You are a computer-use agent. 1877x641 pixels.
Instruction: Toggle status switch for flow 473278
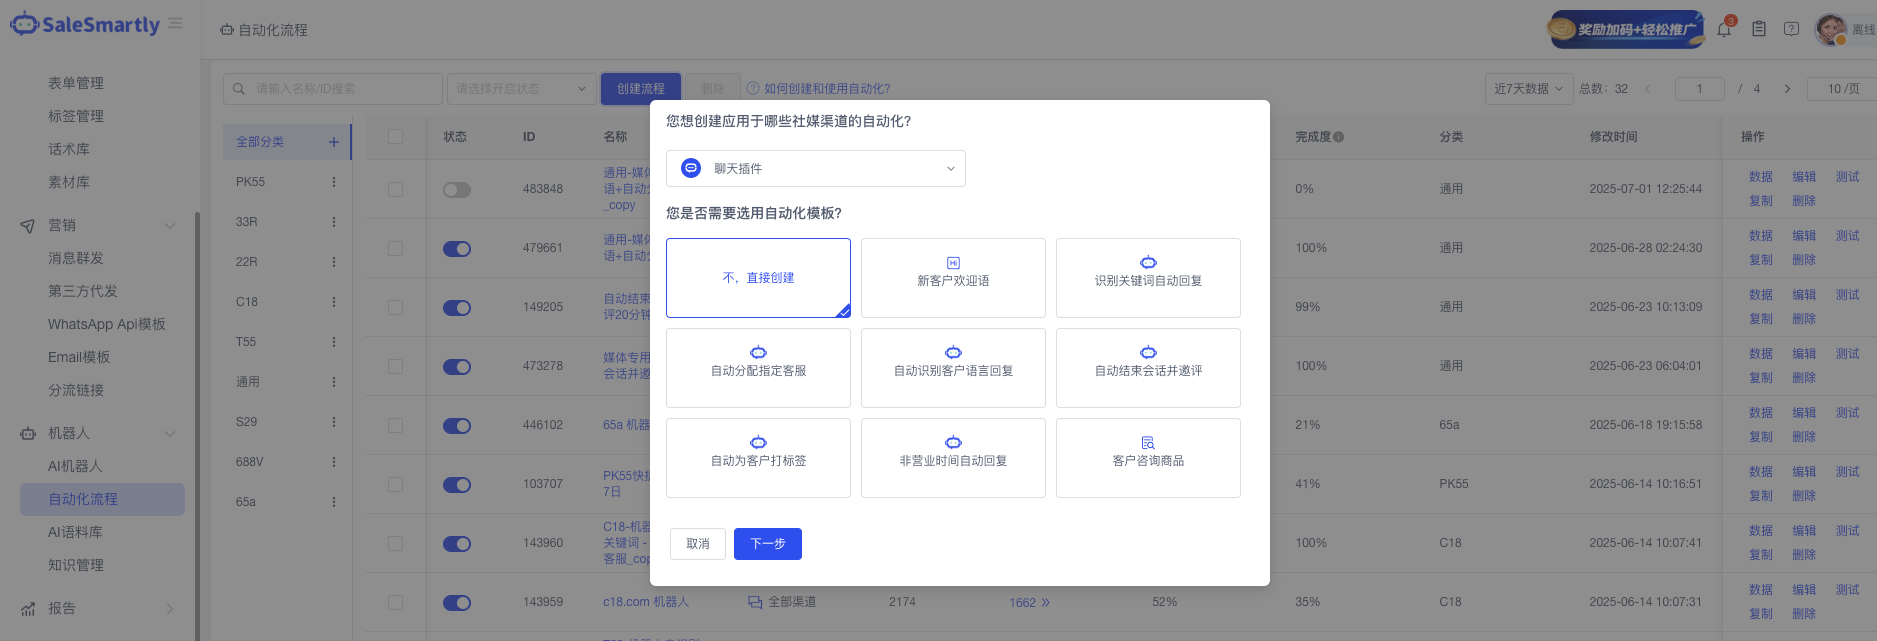coord(457,367)
